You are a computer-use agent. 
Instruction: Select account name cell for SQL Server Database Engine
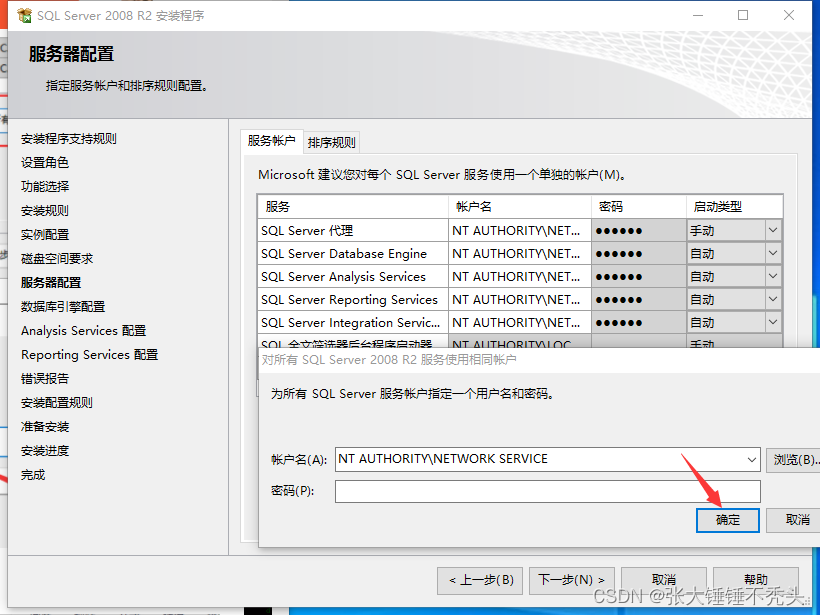[x=520, y=254]
